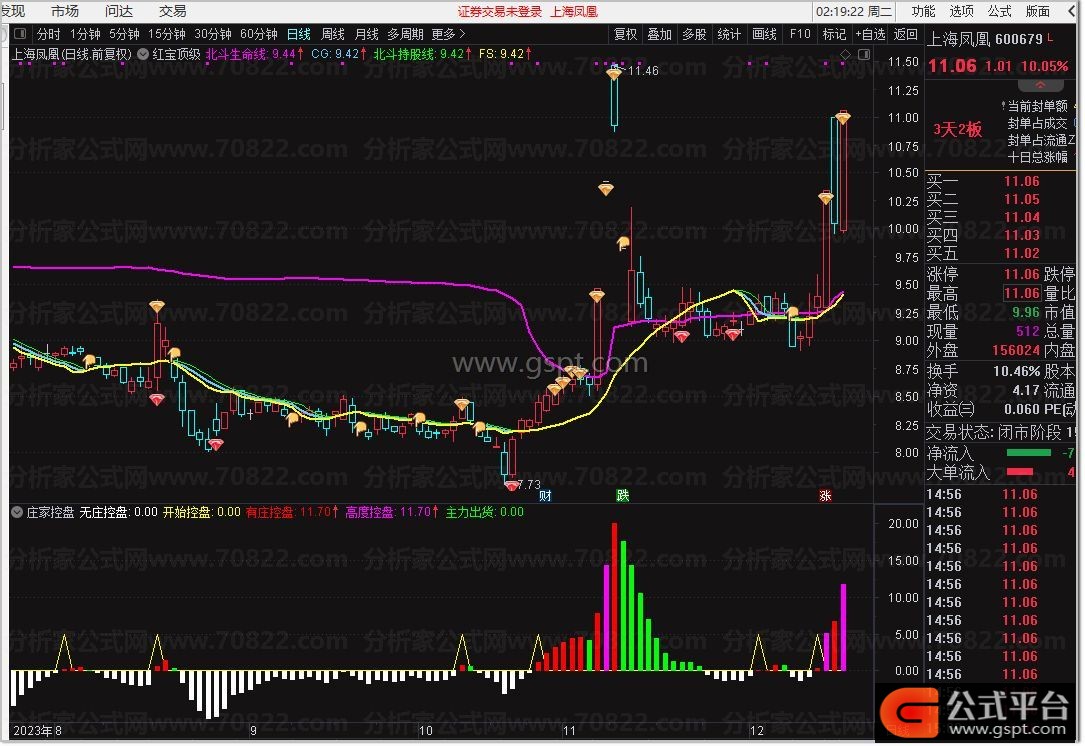Click the 叠加 overlay button
The image size is (1085, 746).
(x=659, y=34)
